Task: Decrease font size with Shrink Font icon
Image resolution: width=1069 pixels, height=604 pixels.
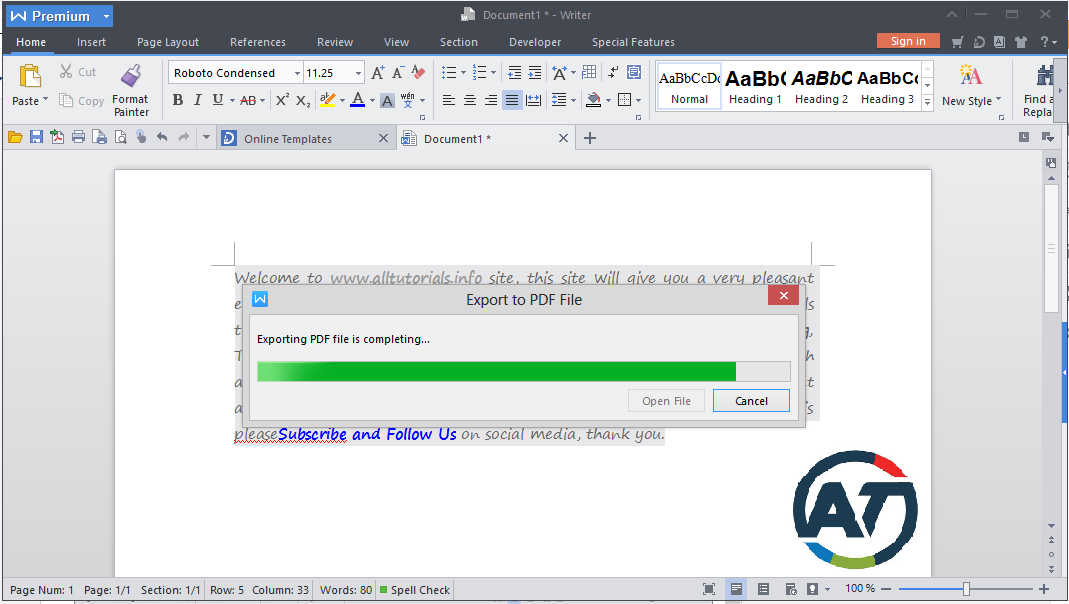Action: pyautogui.click(x=398, y=73)
